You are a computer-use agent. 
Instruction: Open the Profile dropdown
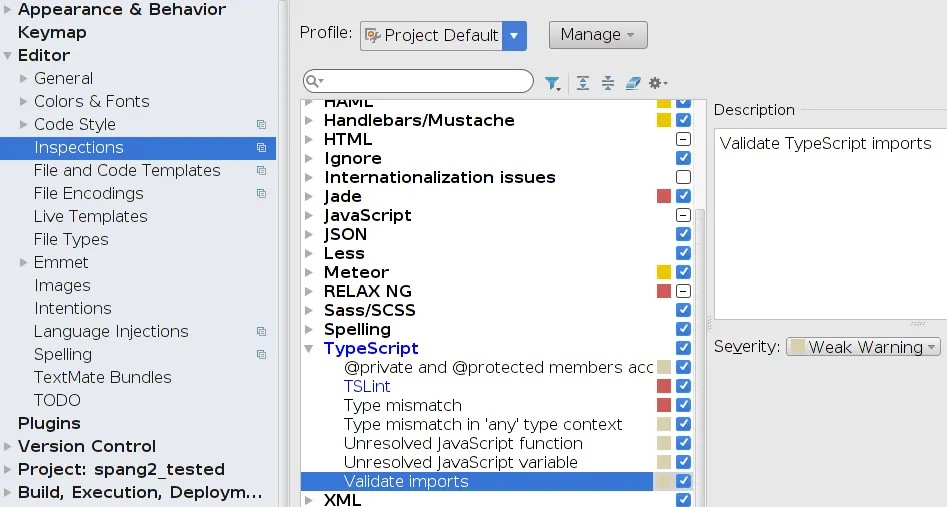pos(514,35)
